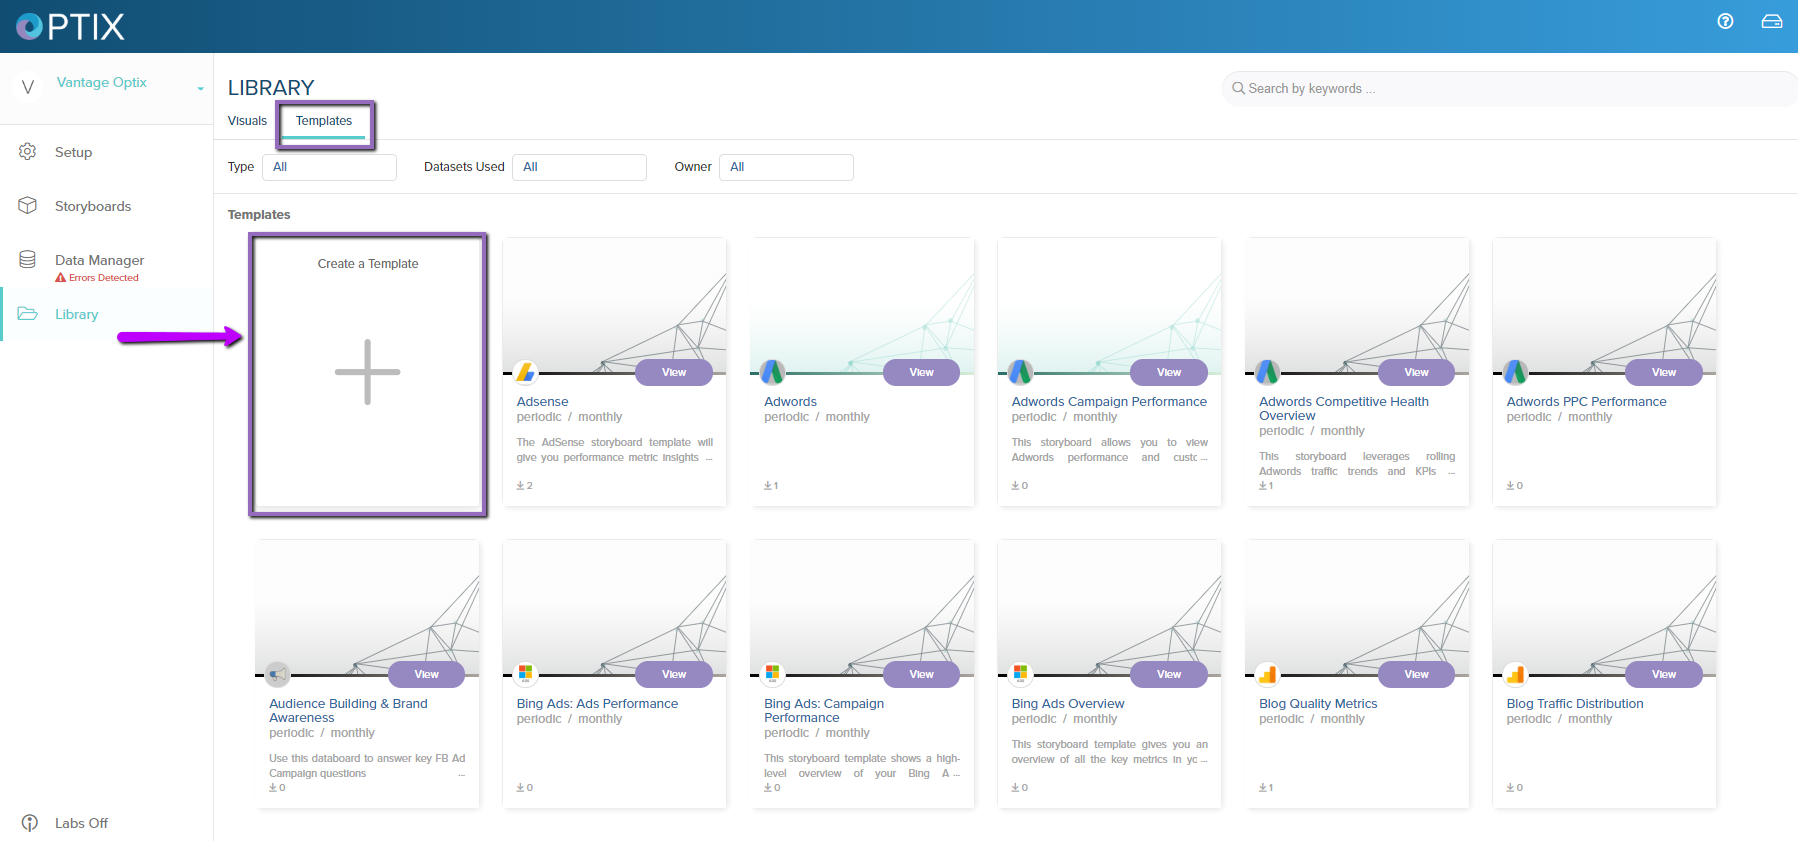The image size is (1798, 841).
Task: Open the Adwords PPC Performance title link
Action: pos(1586,402)
